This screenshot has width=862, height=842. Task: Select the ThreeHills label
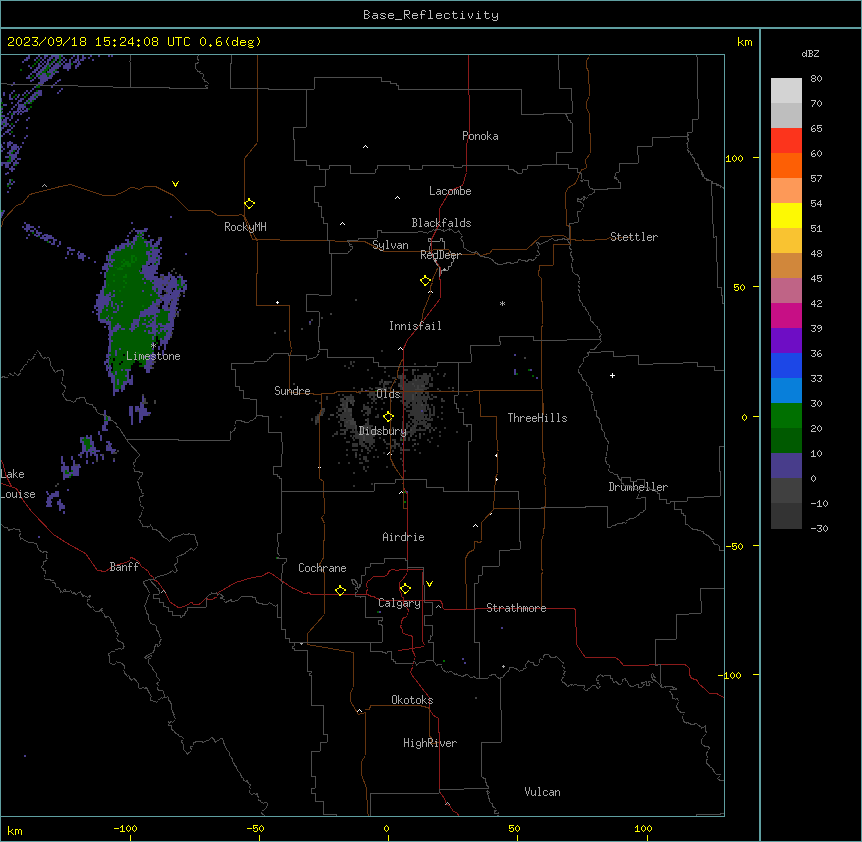[537, 418]
